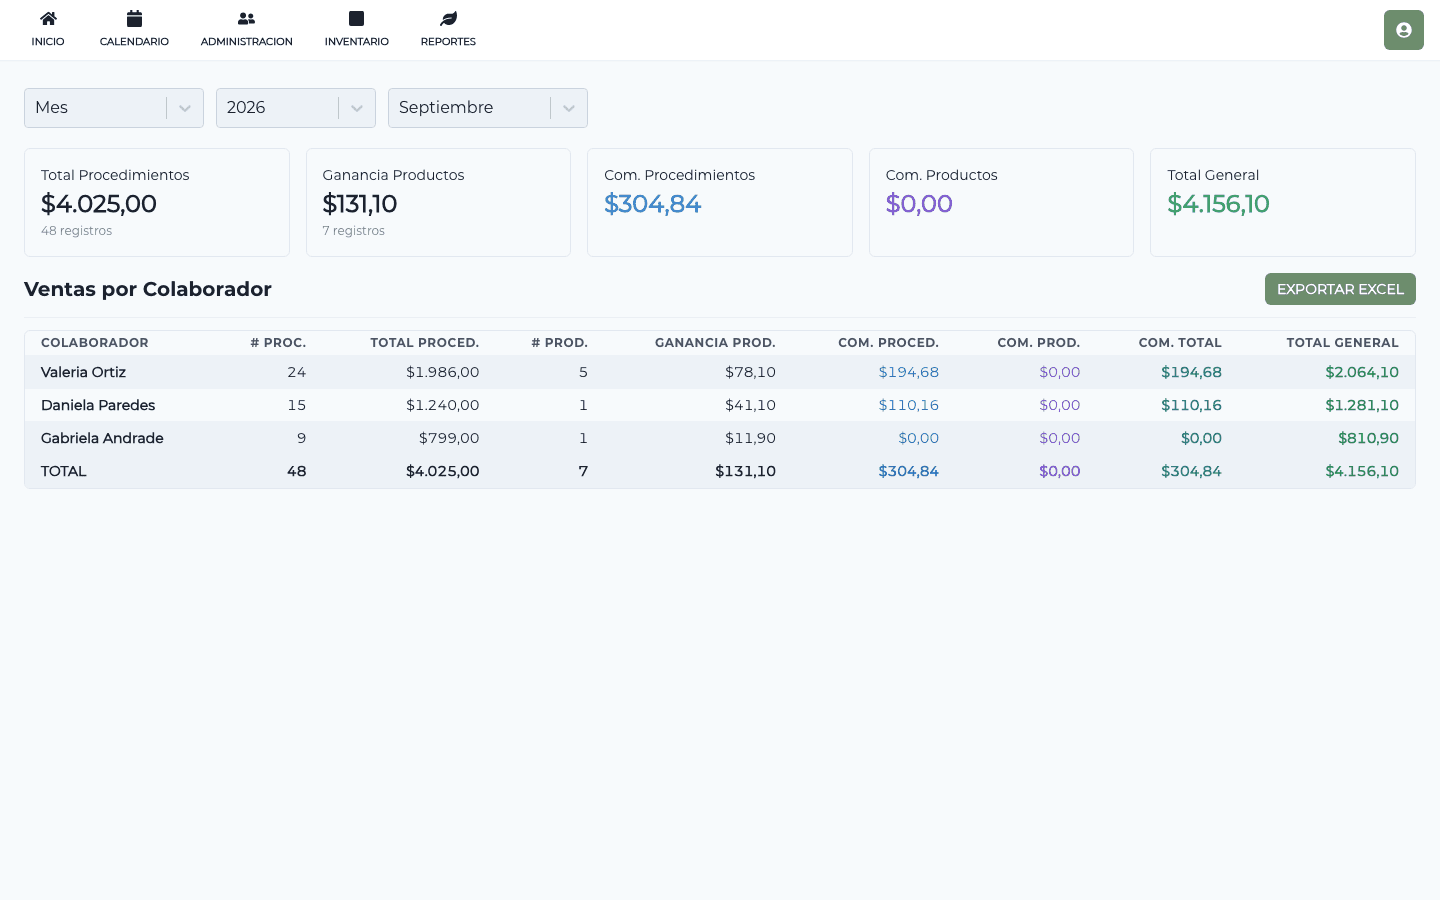1440x900 pixels.
Task: Click the COLABORADOR column header
Action: coord(95,343)
